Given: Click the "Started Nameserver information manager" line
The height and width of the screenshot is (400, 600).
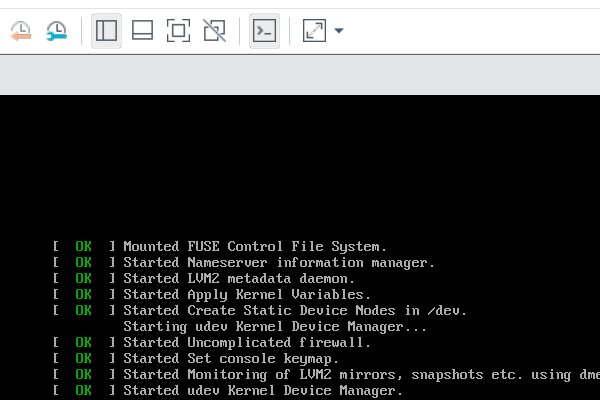Looking at the screenshot, I should [278, 262].
